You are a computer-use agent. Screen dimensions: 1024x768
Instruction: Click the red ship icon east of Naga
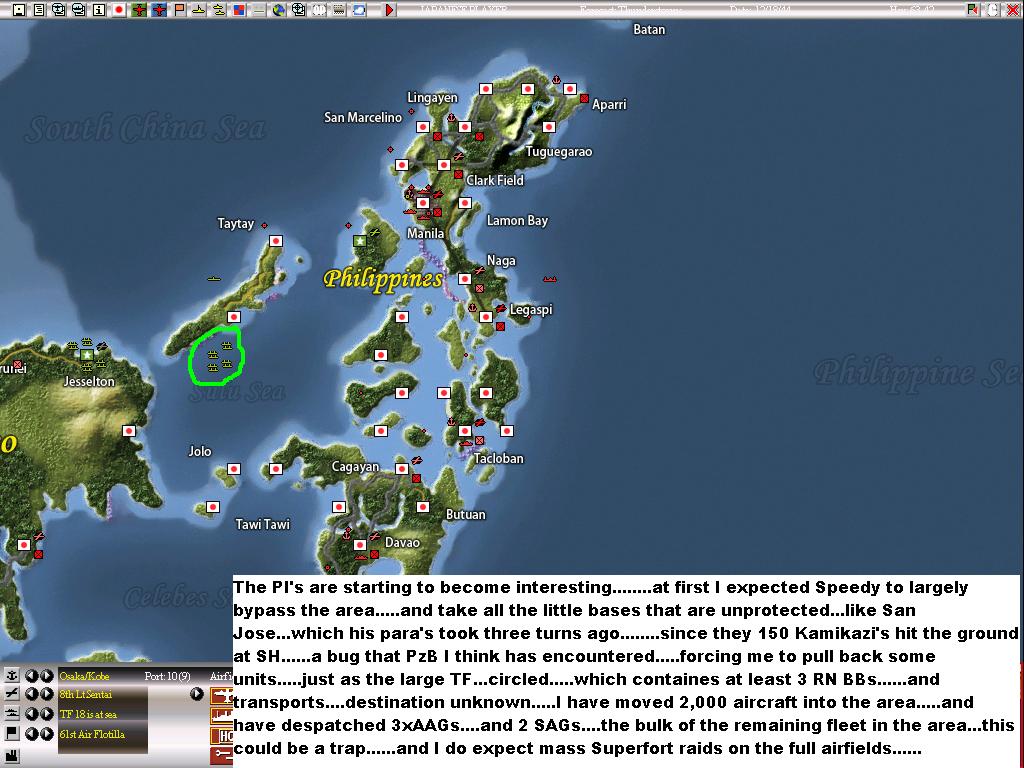click(550, 279)
